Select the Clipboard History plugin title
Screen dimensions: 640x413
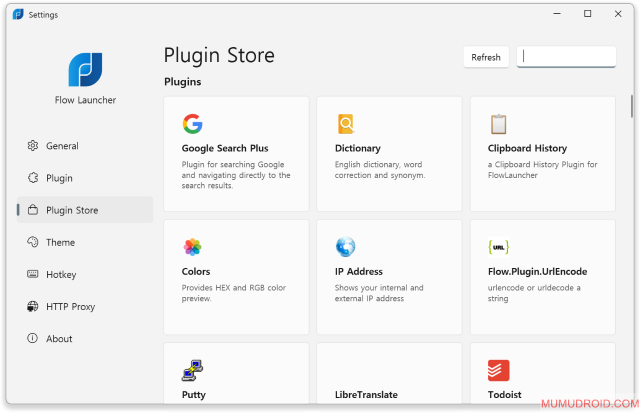coord(527,148)
